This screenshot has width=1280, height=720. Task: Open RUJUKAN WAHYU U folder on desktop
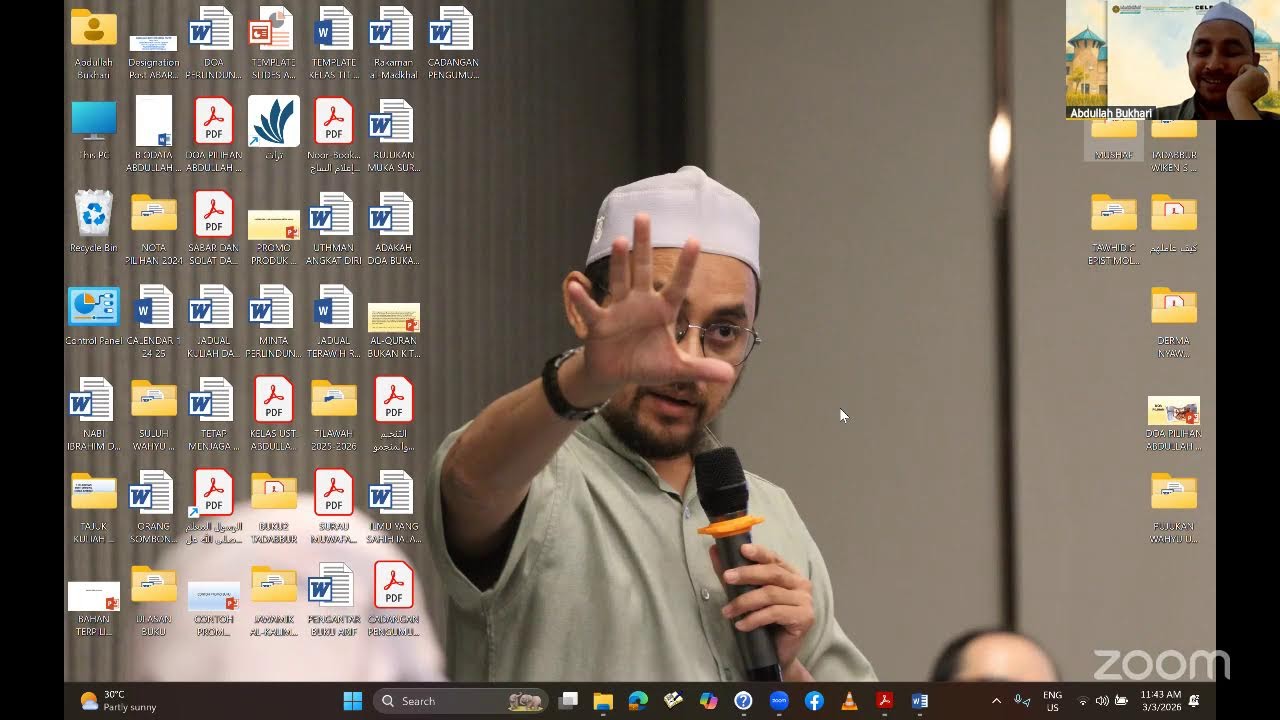[1174, 508]
